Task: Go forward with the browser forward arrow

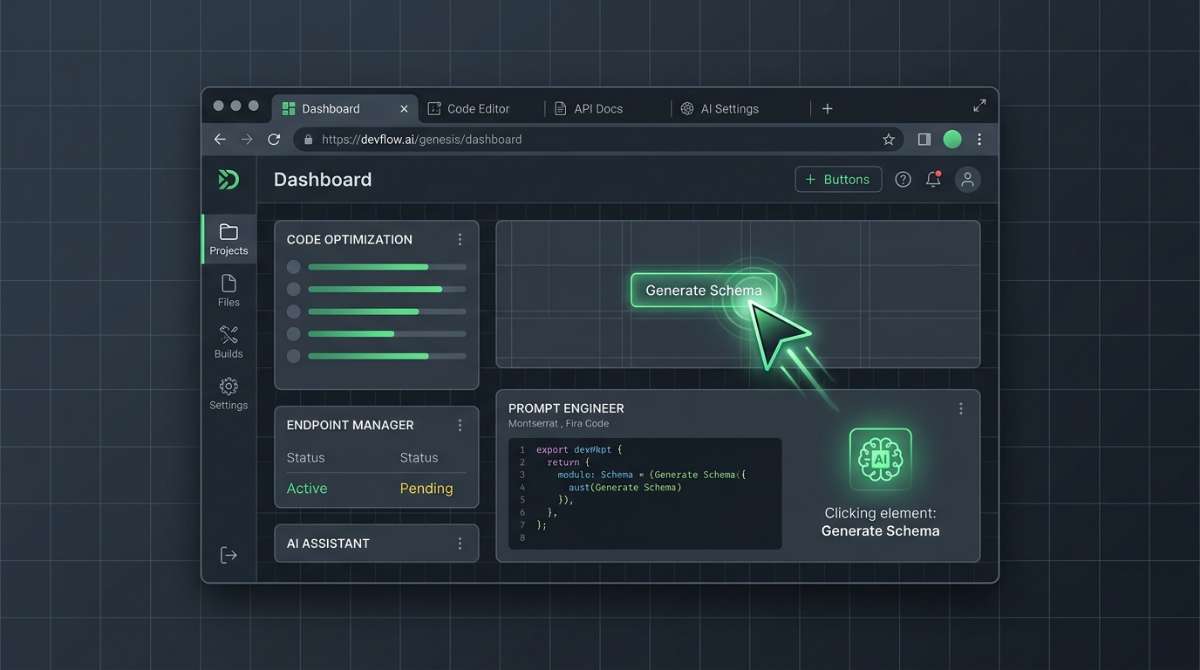Action: point(247,140)
